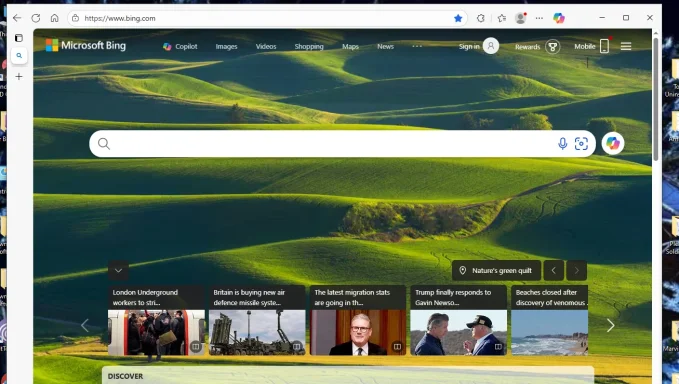The image size is (679, 384).
Task: Open Britain air defence missile news card
Action: (x=257, y=320)
